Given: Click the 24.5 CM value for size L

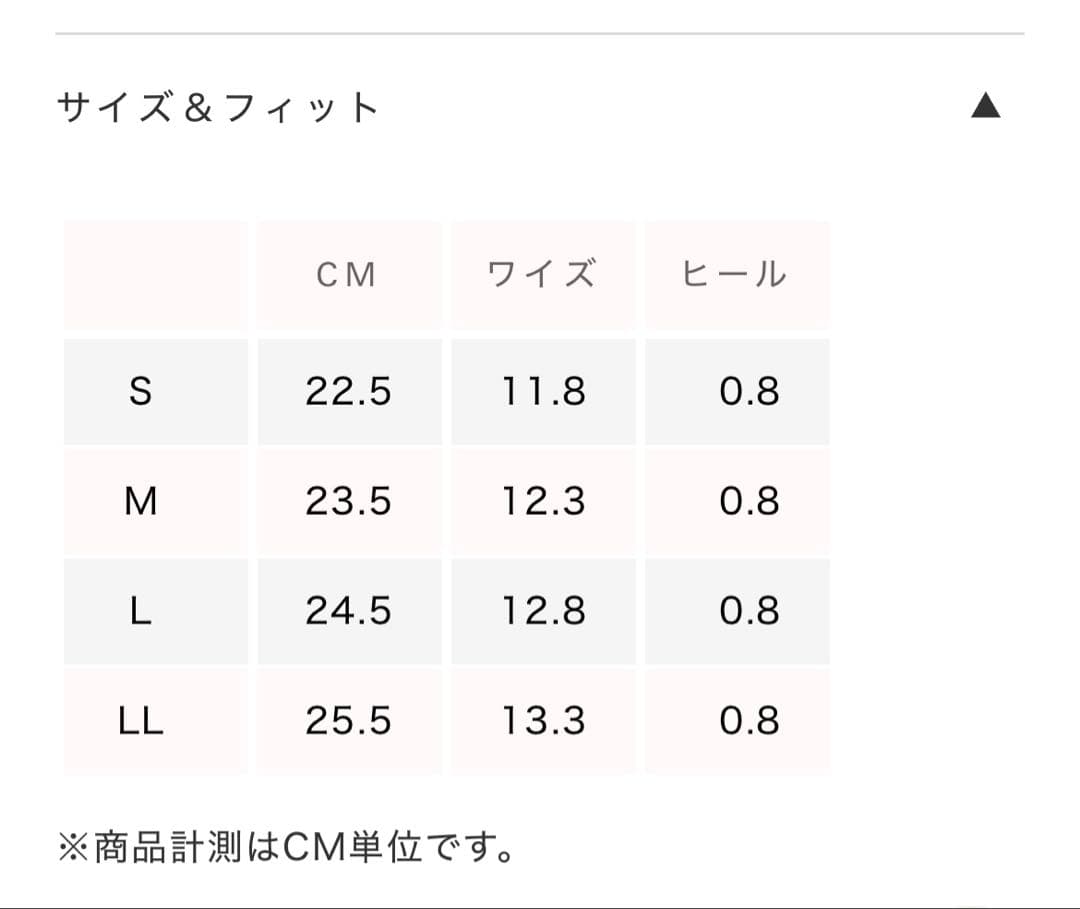Looking at the screenshot, I should [348, 611].
